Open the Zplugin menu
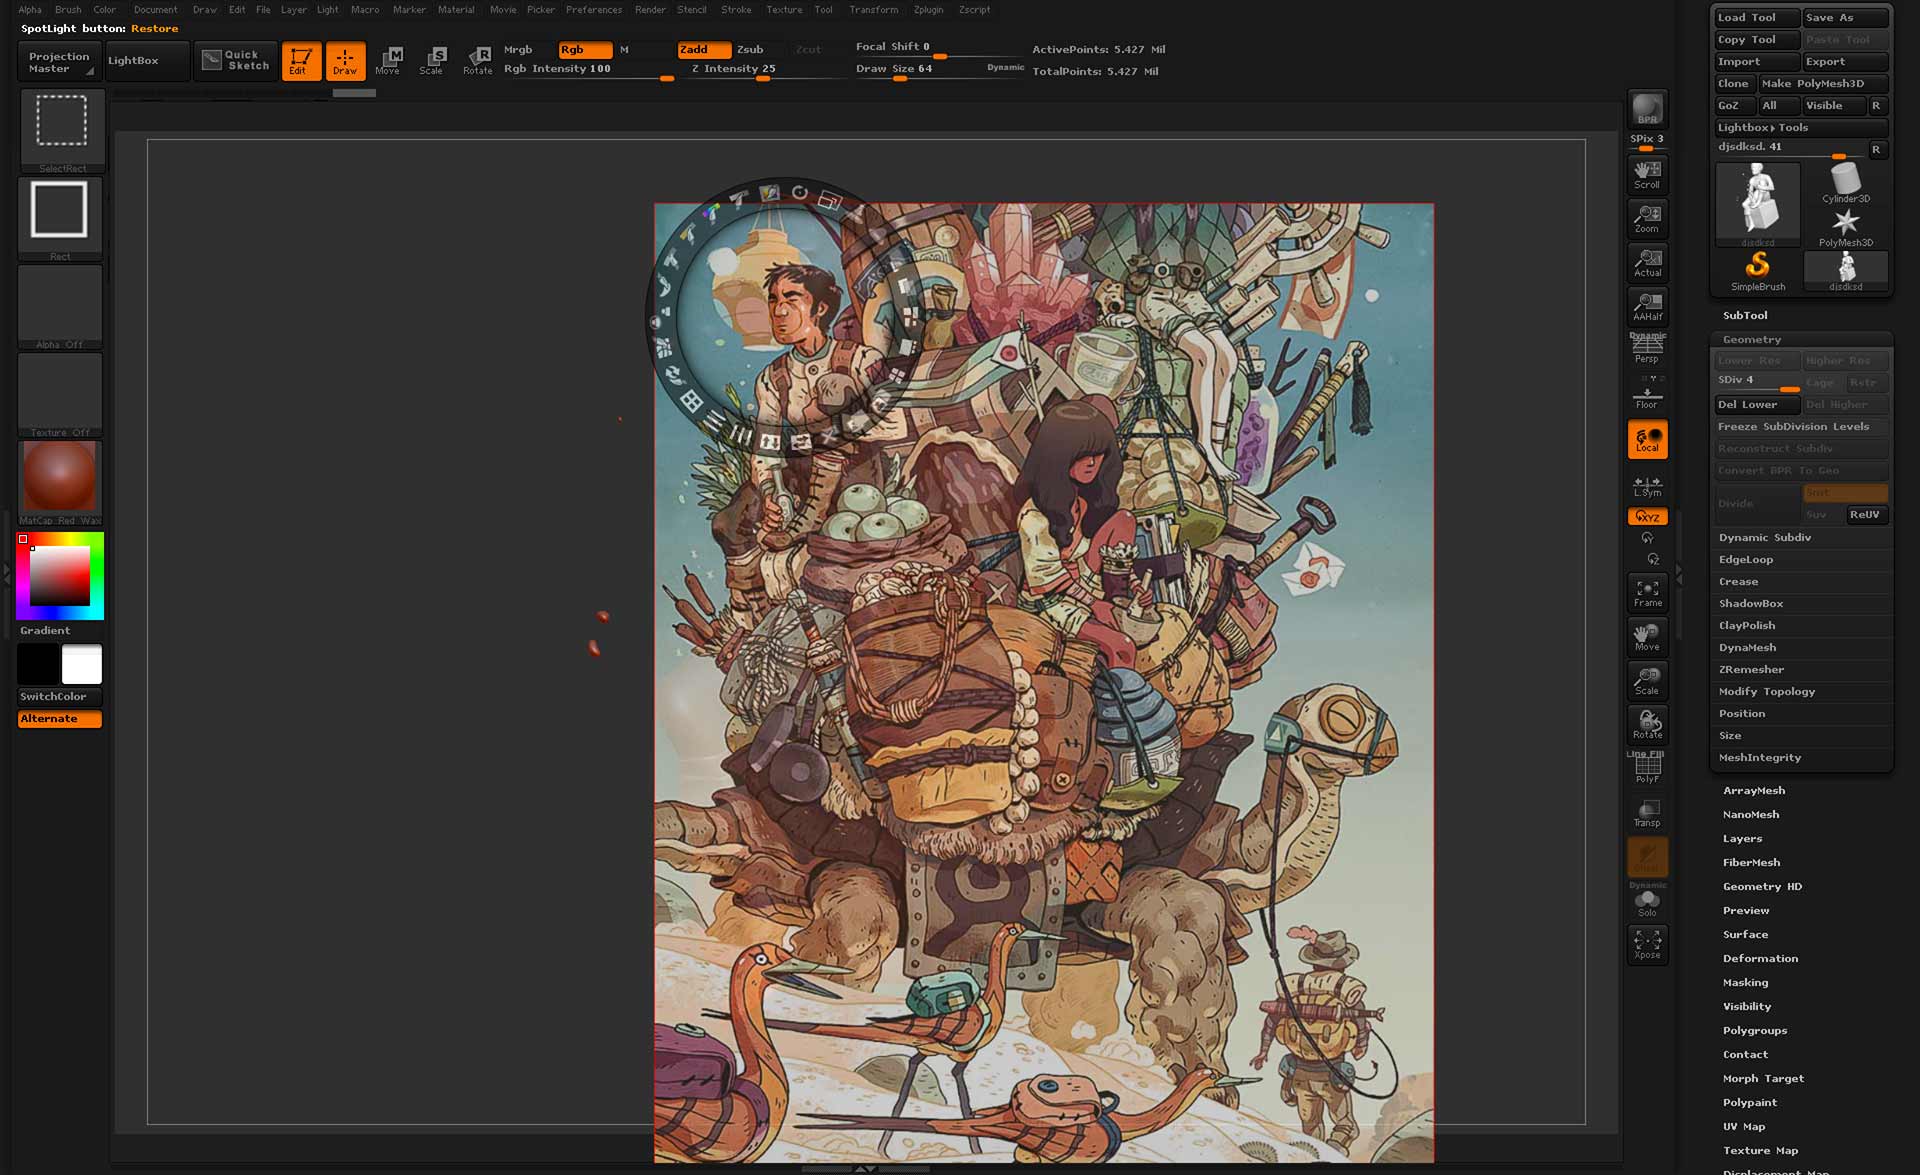1920x1175 pixels. pyautogui.click(x=928, y=9)
